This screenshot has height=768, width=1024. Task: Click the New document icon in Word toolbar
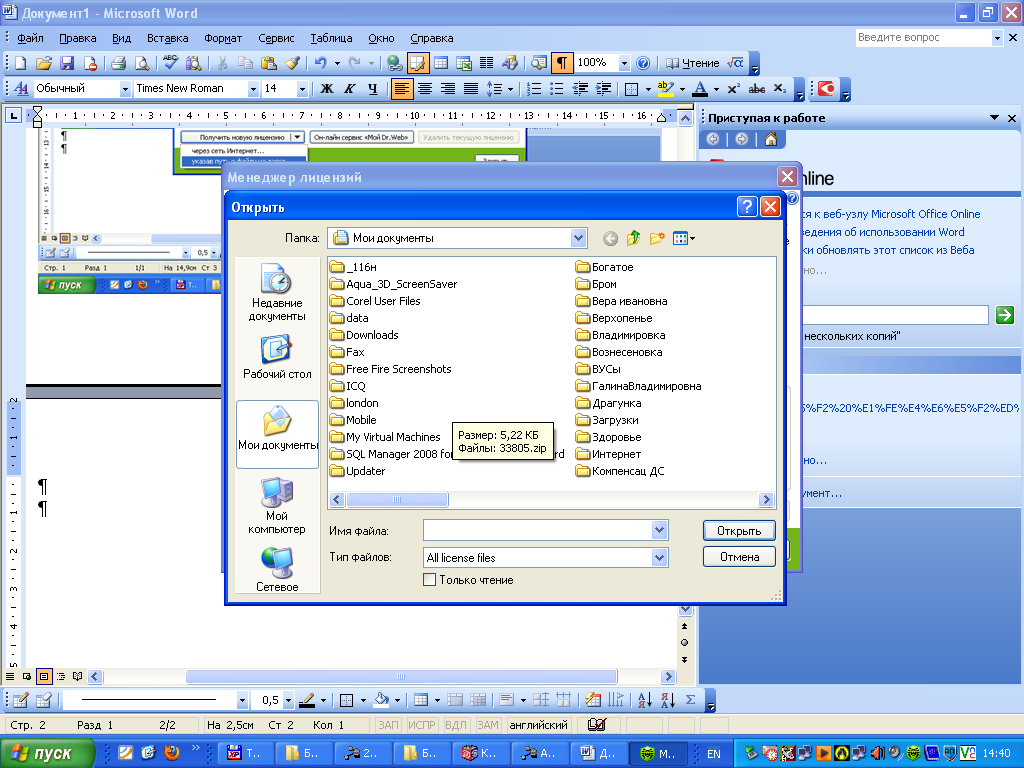click(20, 63)
